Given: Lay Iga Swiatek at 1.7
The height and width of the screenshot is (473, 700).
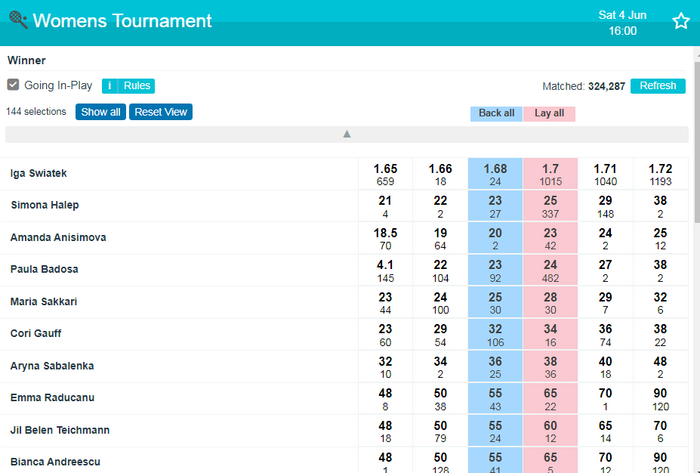Looking at the screenshot, I should tap(550, 174).
